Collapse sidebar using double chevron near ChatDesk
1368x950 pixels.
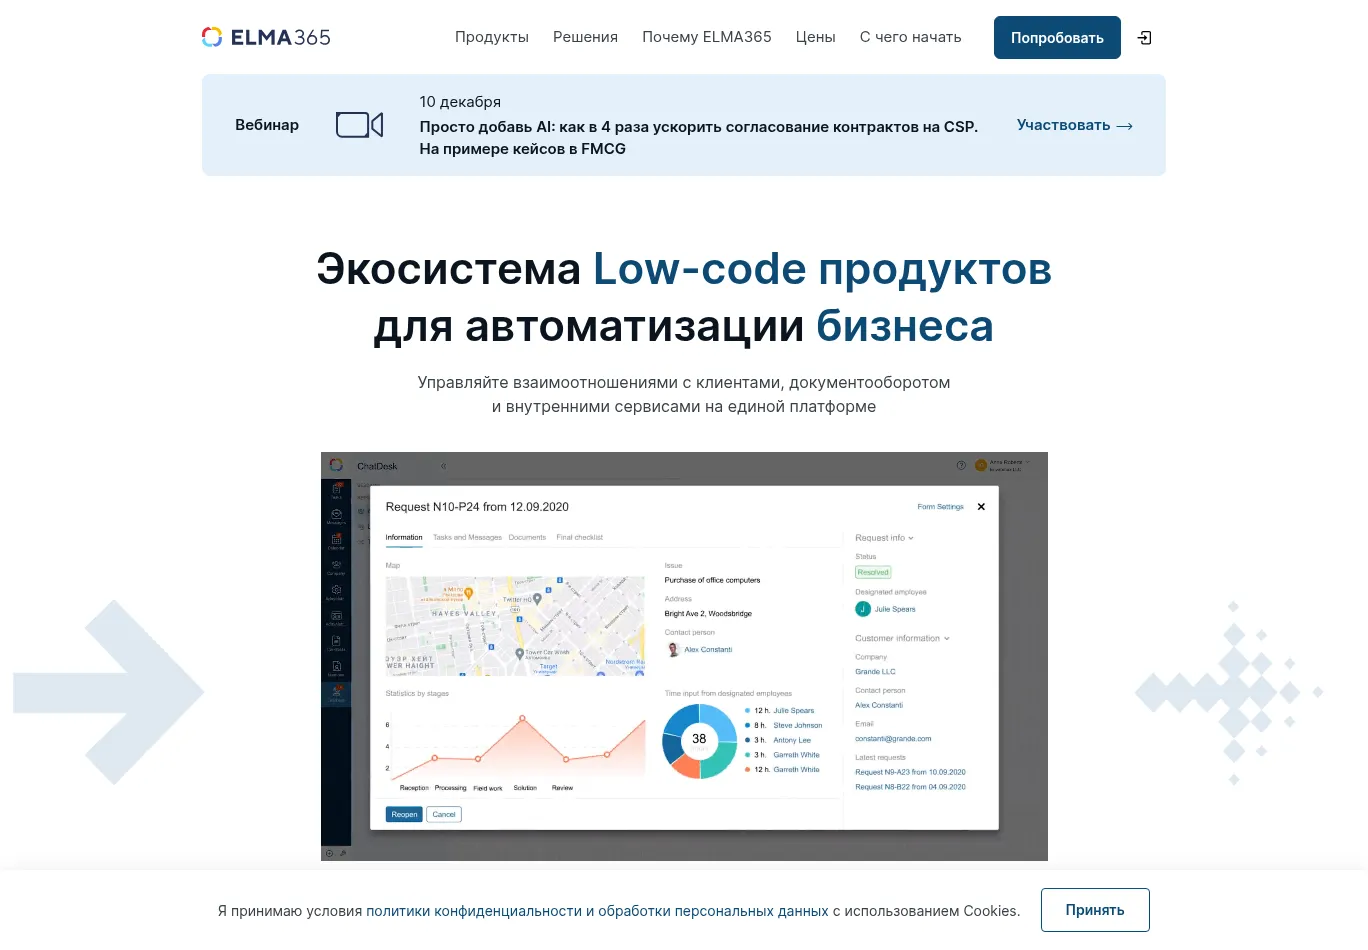pos(444,466)
